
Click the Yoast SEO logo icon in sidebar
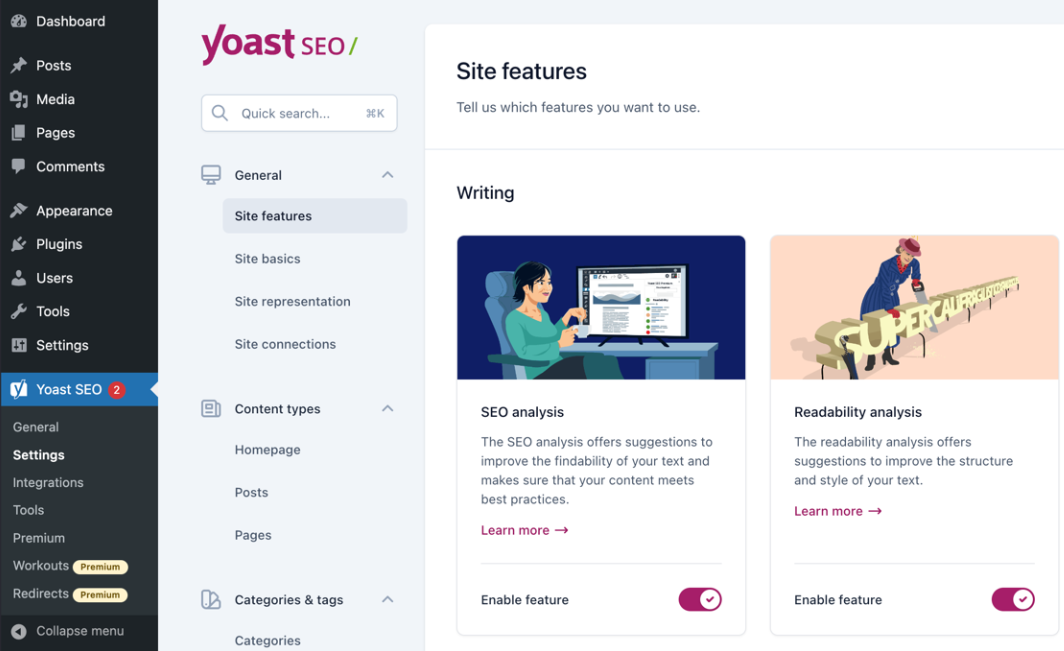coord(18,389)
